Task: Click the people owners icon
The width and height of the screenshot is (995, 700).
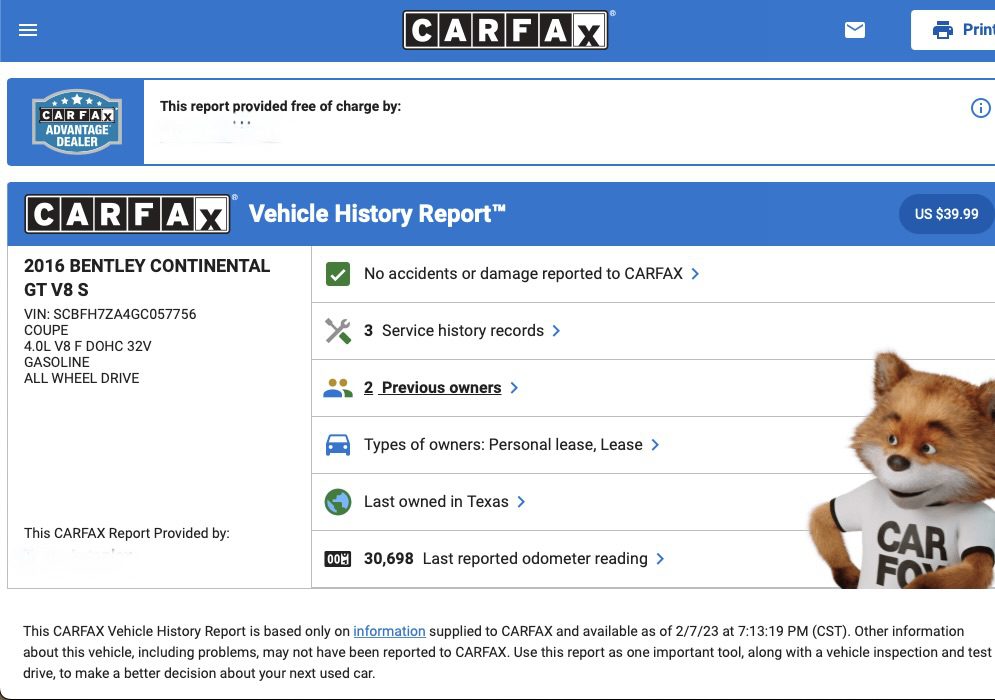Action: point(338,388)
